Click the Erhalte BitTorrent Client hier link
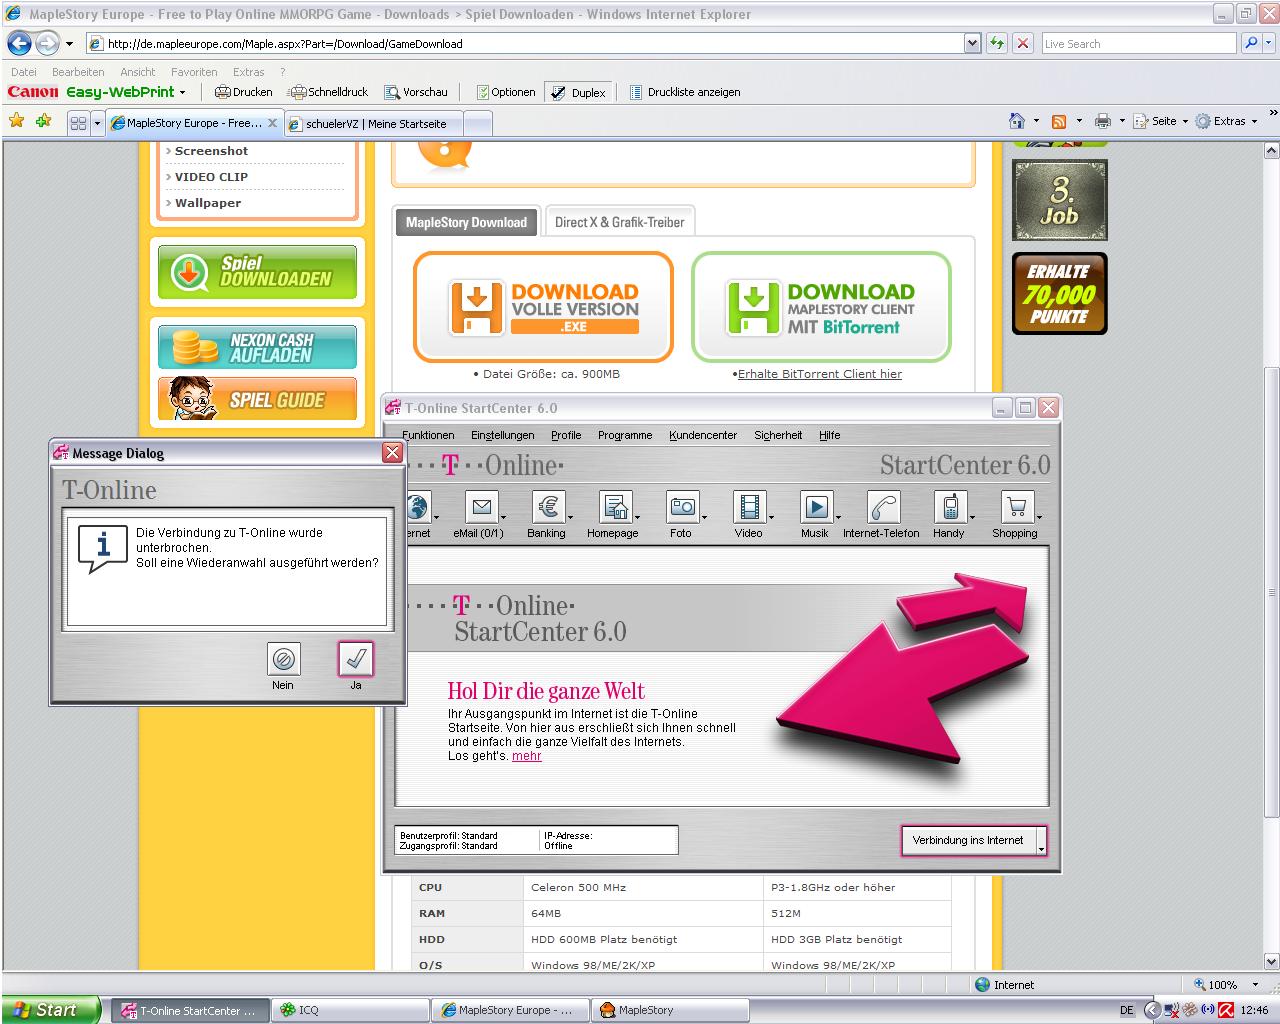 coord(819,374)
